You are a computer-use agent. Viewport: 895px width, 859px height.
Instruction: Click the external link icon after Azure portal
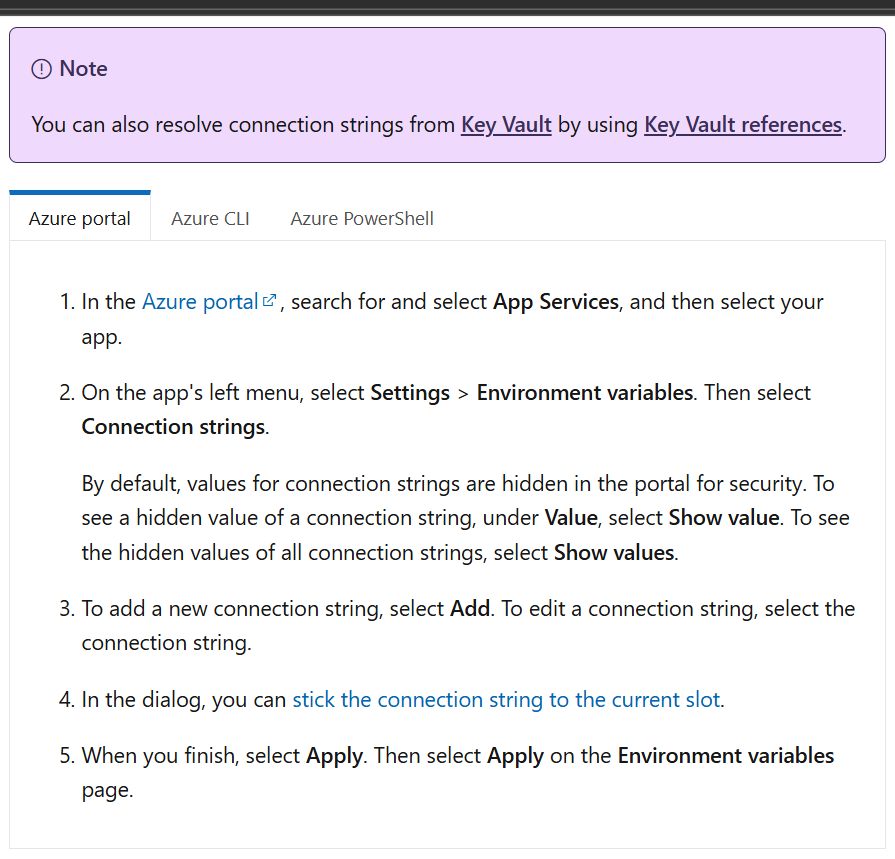pyautogui.click(x=269, y=300)
